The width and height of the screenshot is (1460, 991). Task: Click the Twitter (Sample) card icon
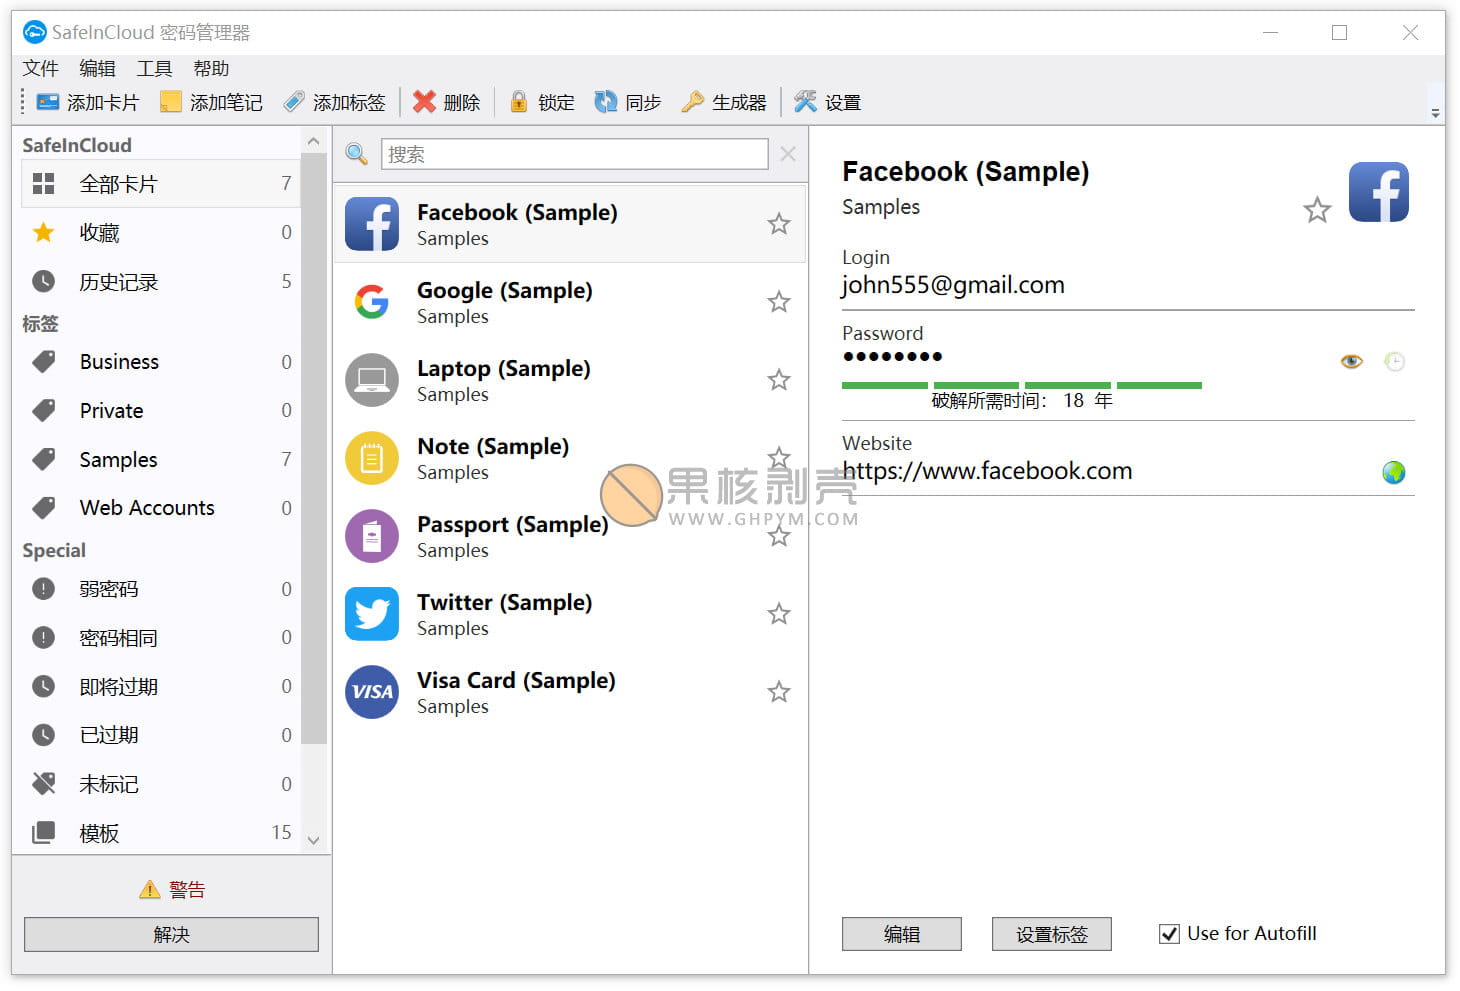[x=372, y=614]
